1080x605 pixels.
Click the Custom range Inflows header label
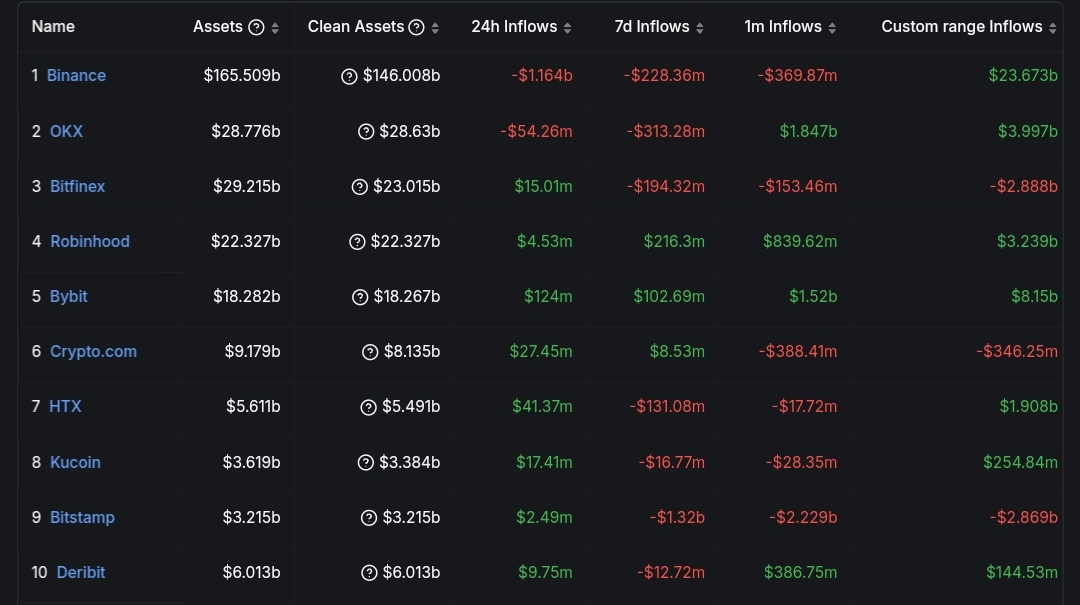[x=962, y=26]
